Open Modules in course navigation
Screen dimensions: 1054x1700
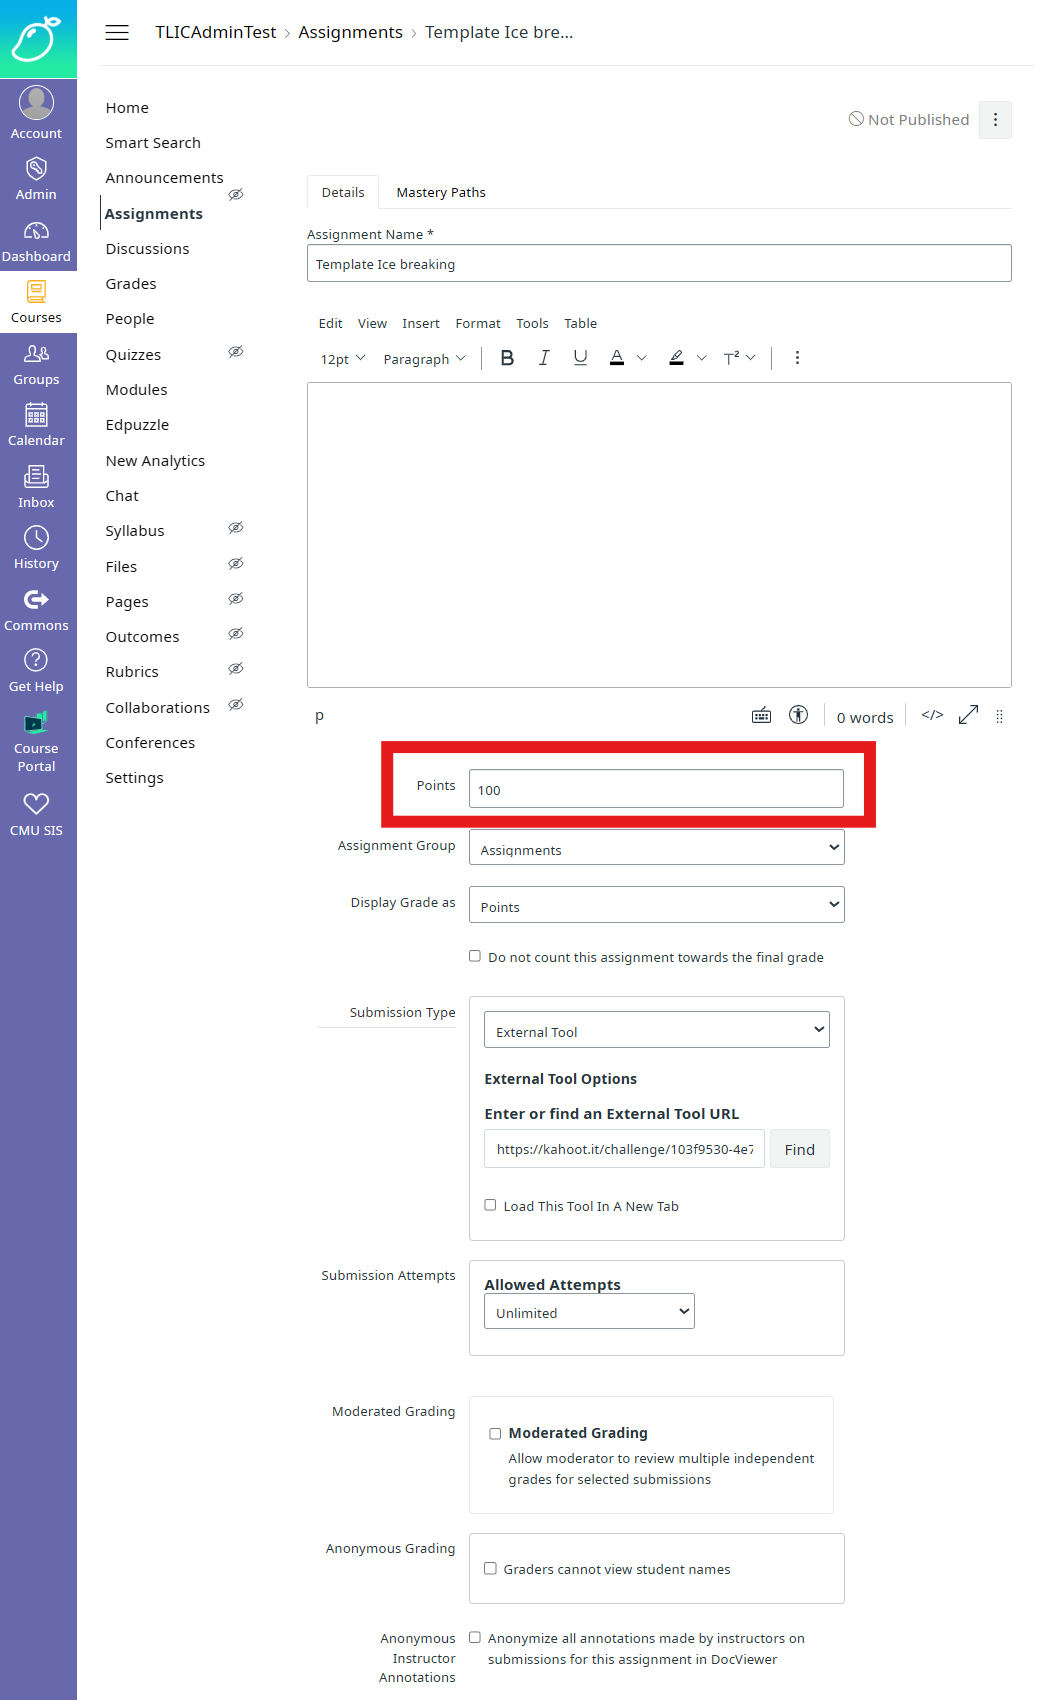point(136,390)
